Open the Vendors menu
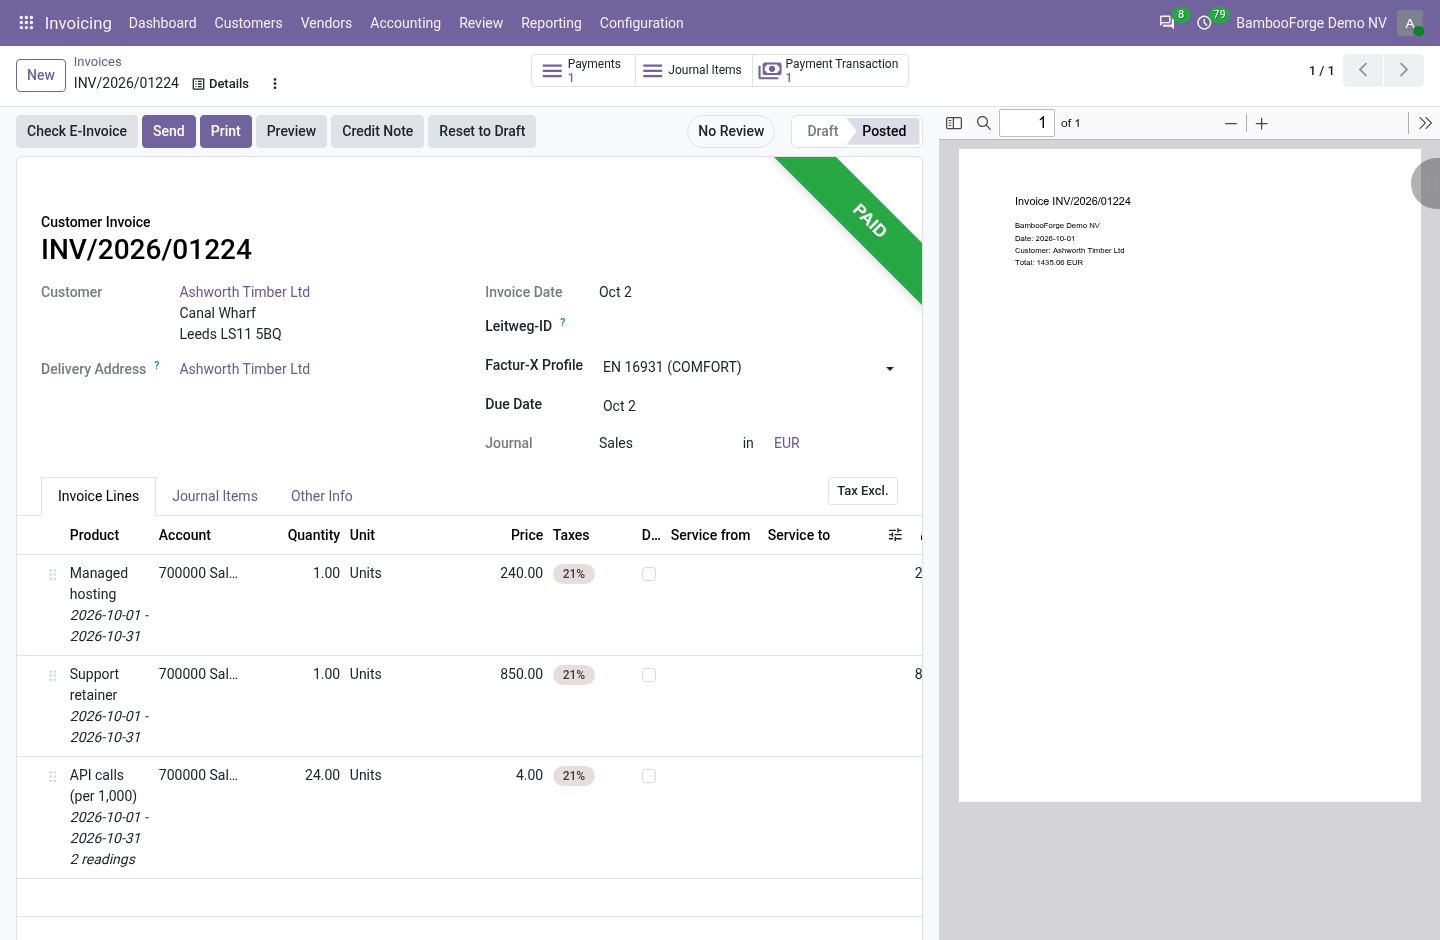1440x940 pixels. 326,23
